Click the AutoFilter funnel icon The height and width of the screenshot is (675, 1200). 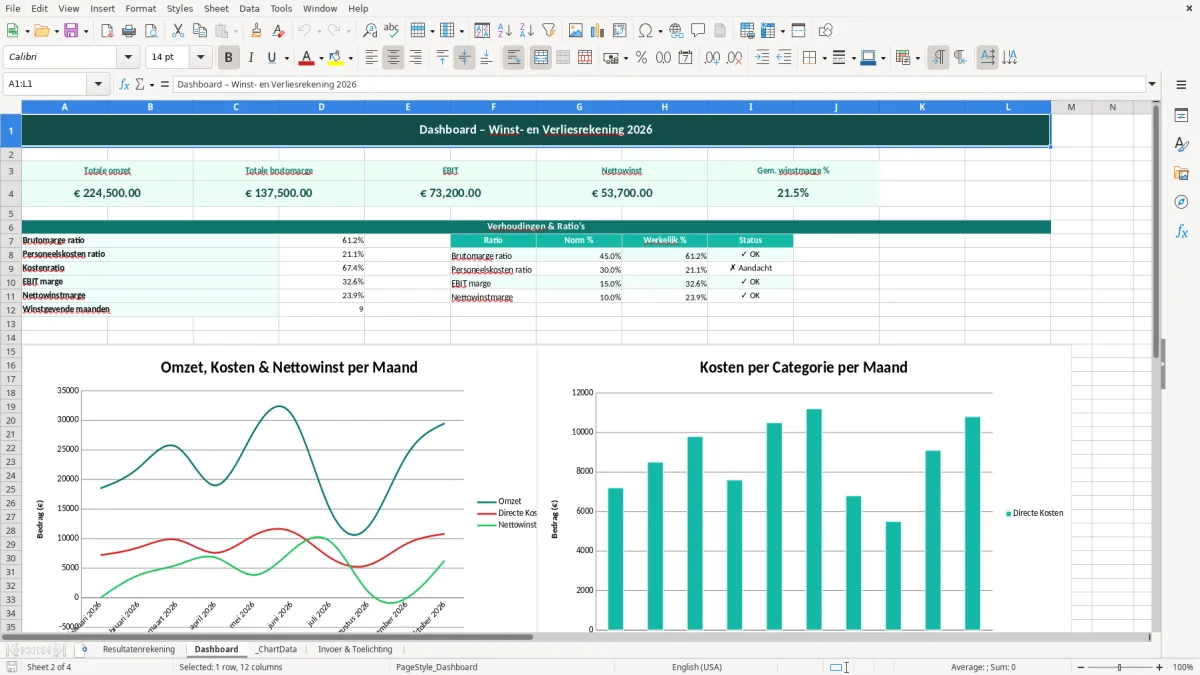548,31
